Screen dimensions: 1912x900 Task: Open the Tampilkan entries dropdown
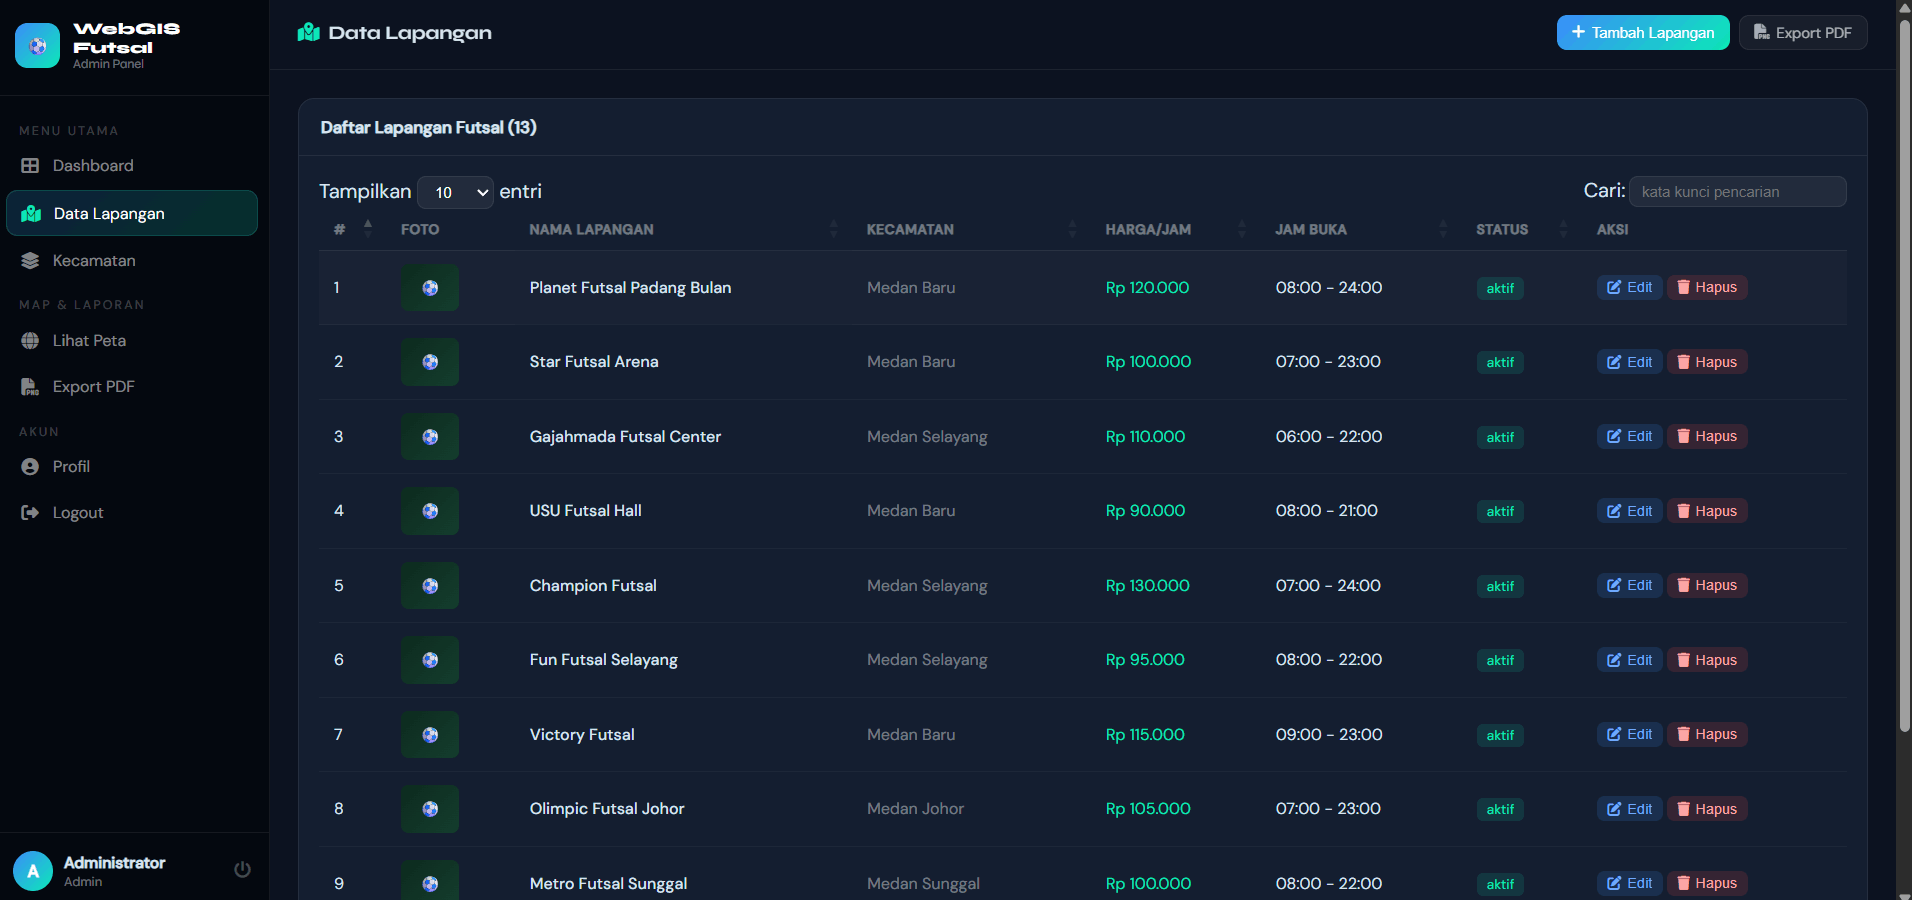point(456,192)
